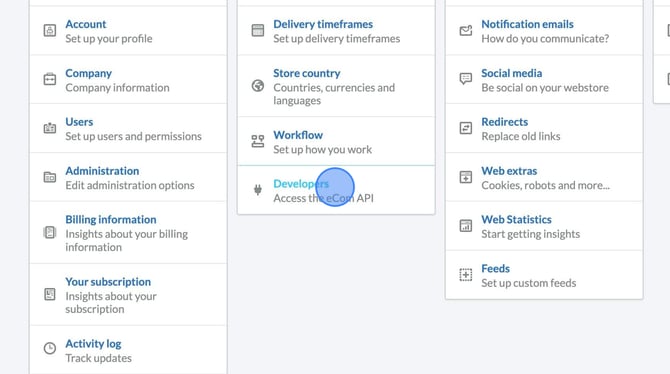
Task: Click 'Insights about your billing information' text
Action: (x=126, y=241)
